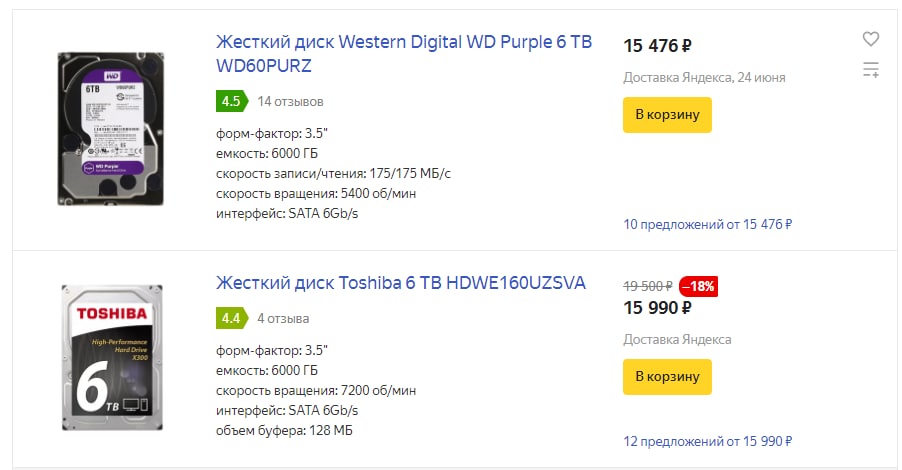View 10 предложений от 15 476 ₽
The width and height of the screenshot is (902, 470).
click(708, 224)
